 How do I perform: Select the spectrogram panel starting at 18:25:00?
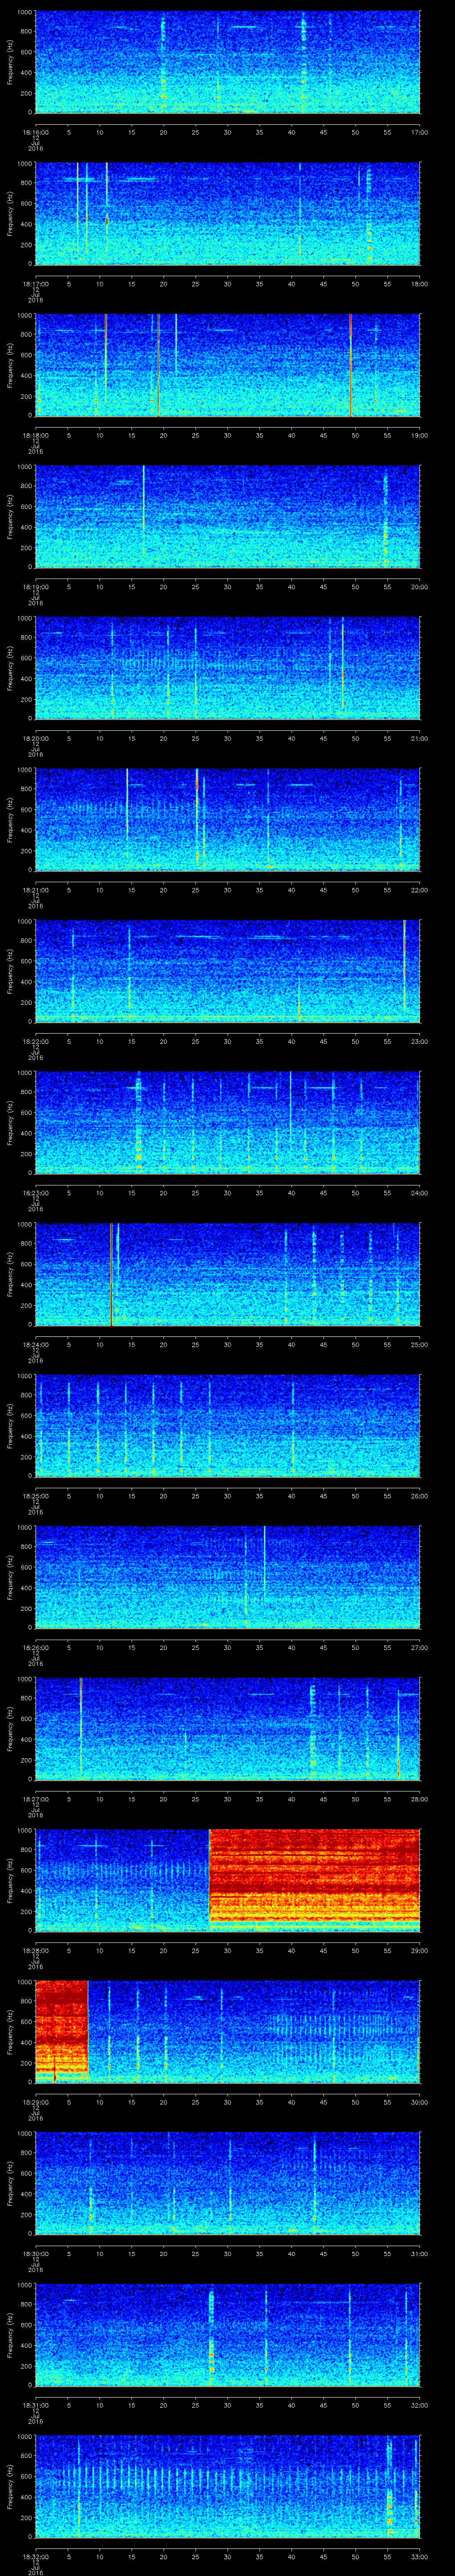click(227, 1426)
